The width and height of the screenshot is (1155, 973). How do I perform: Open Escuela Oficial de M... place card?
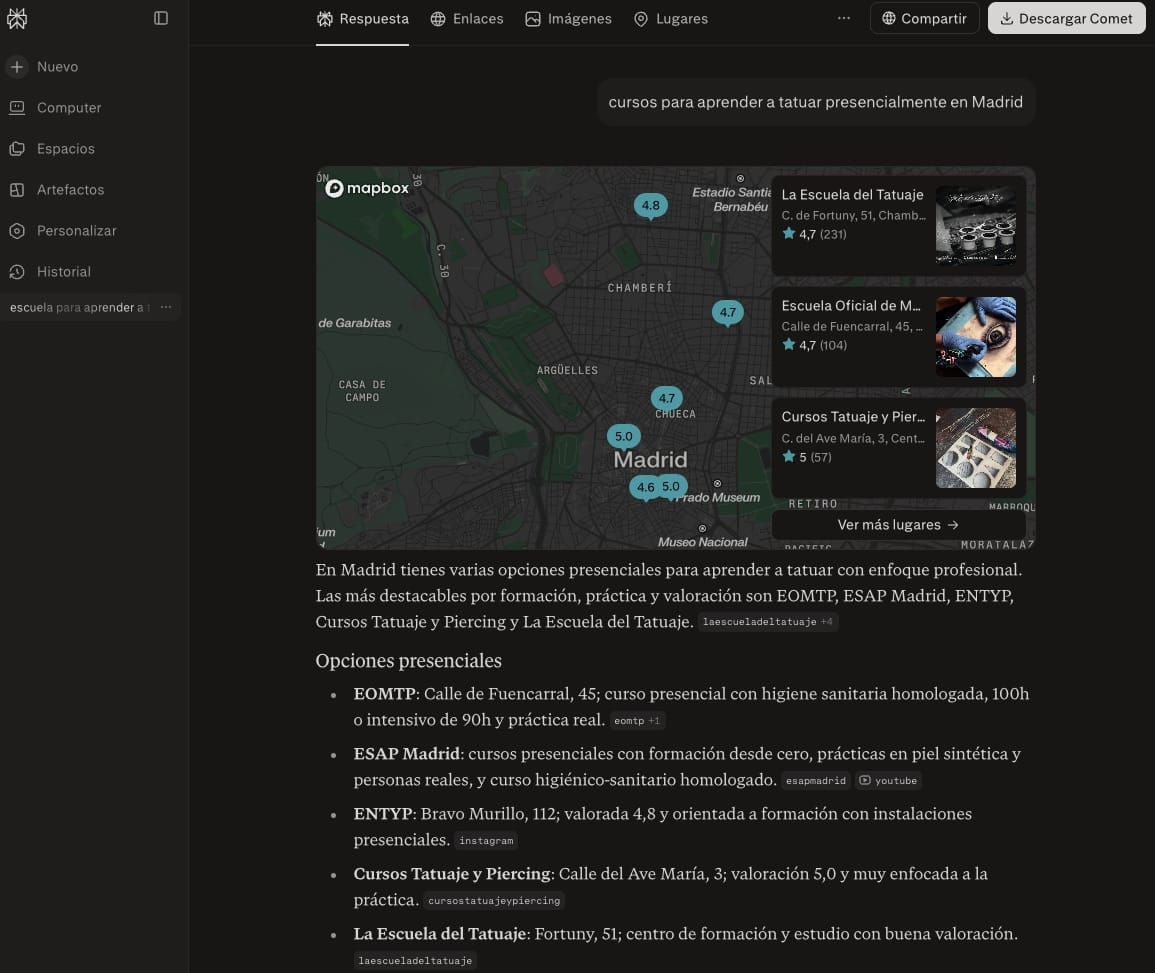[x=898, y=337]
